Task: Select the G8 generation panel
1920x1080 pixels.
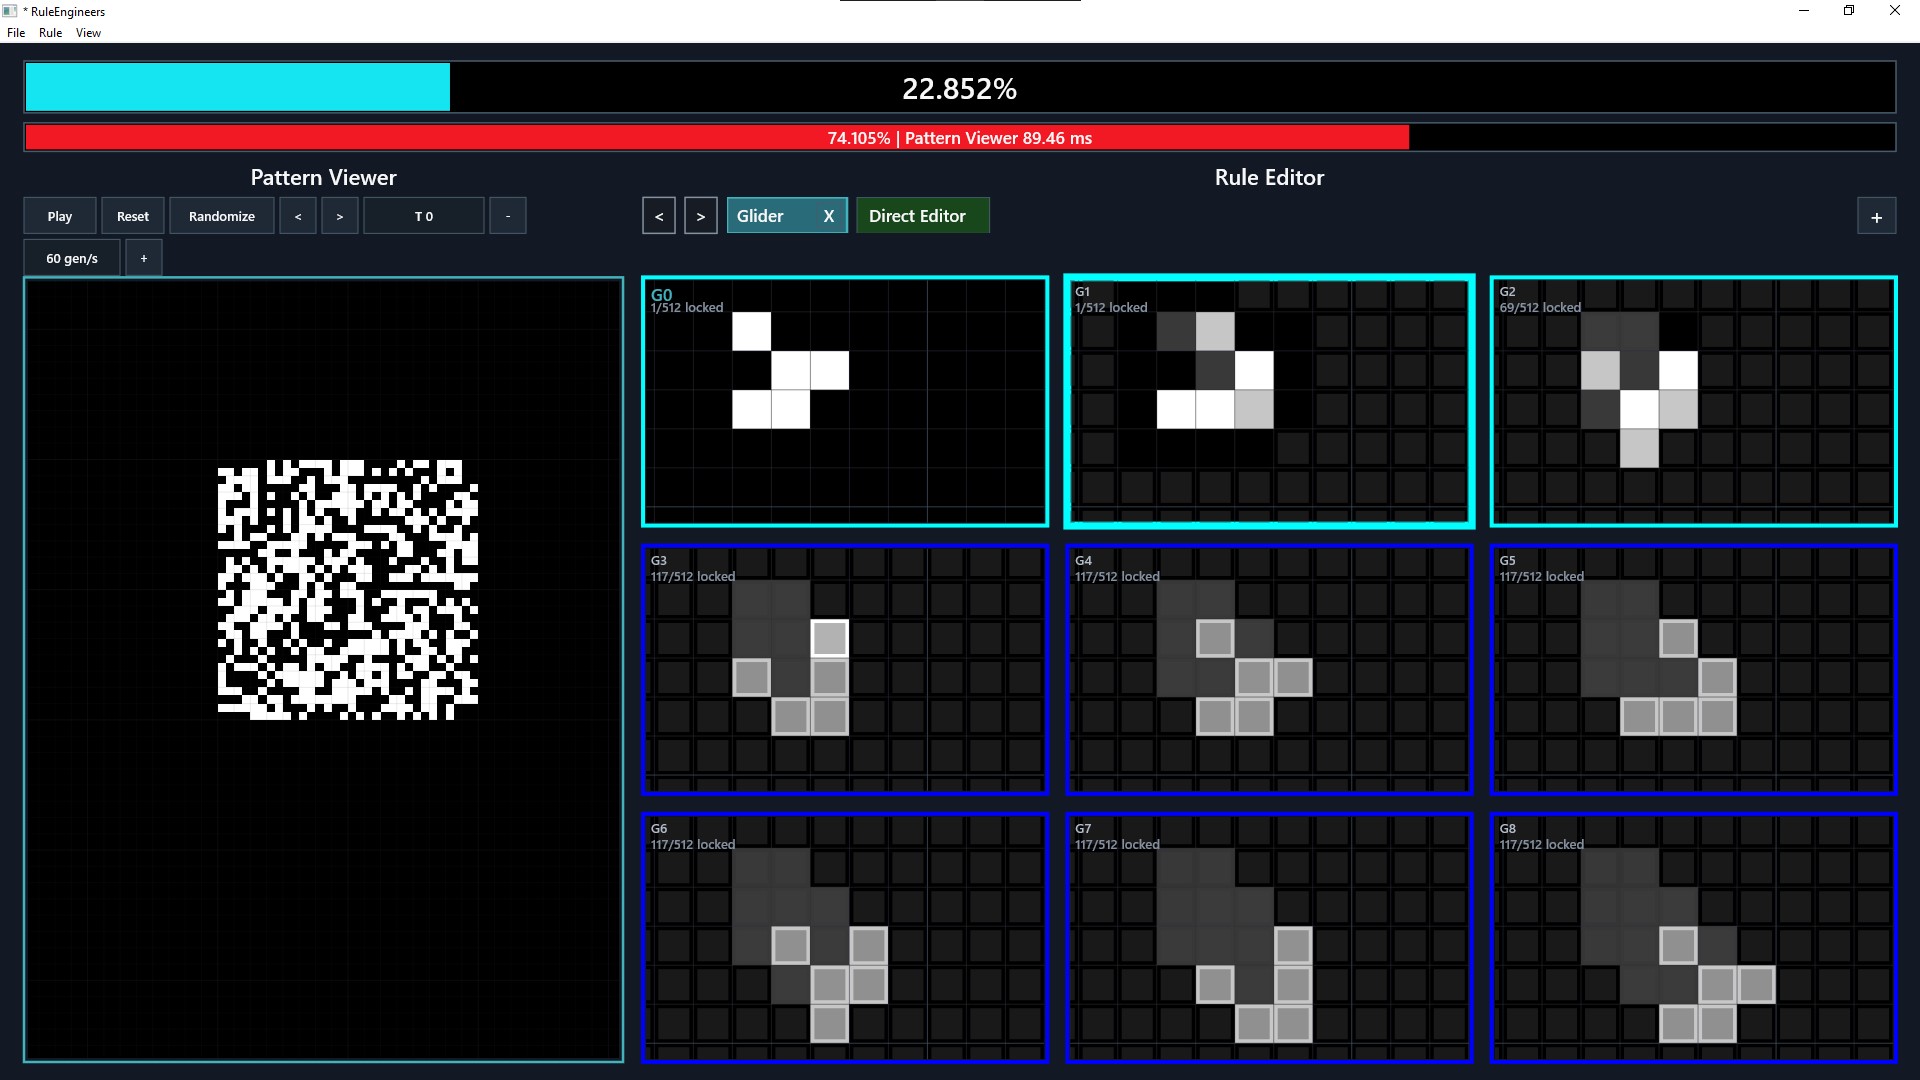Action: 1694,938
